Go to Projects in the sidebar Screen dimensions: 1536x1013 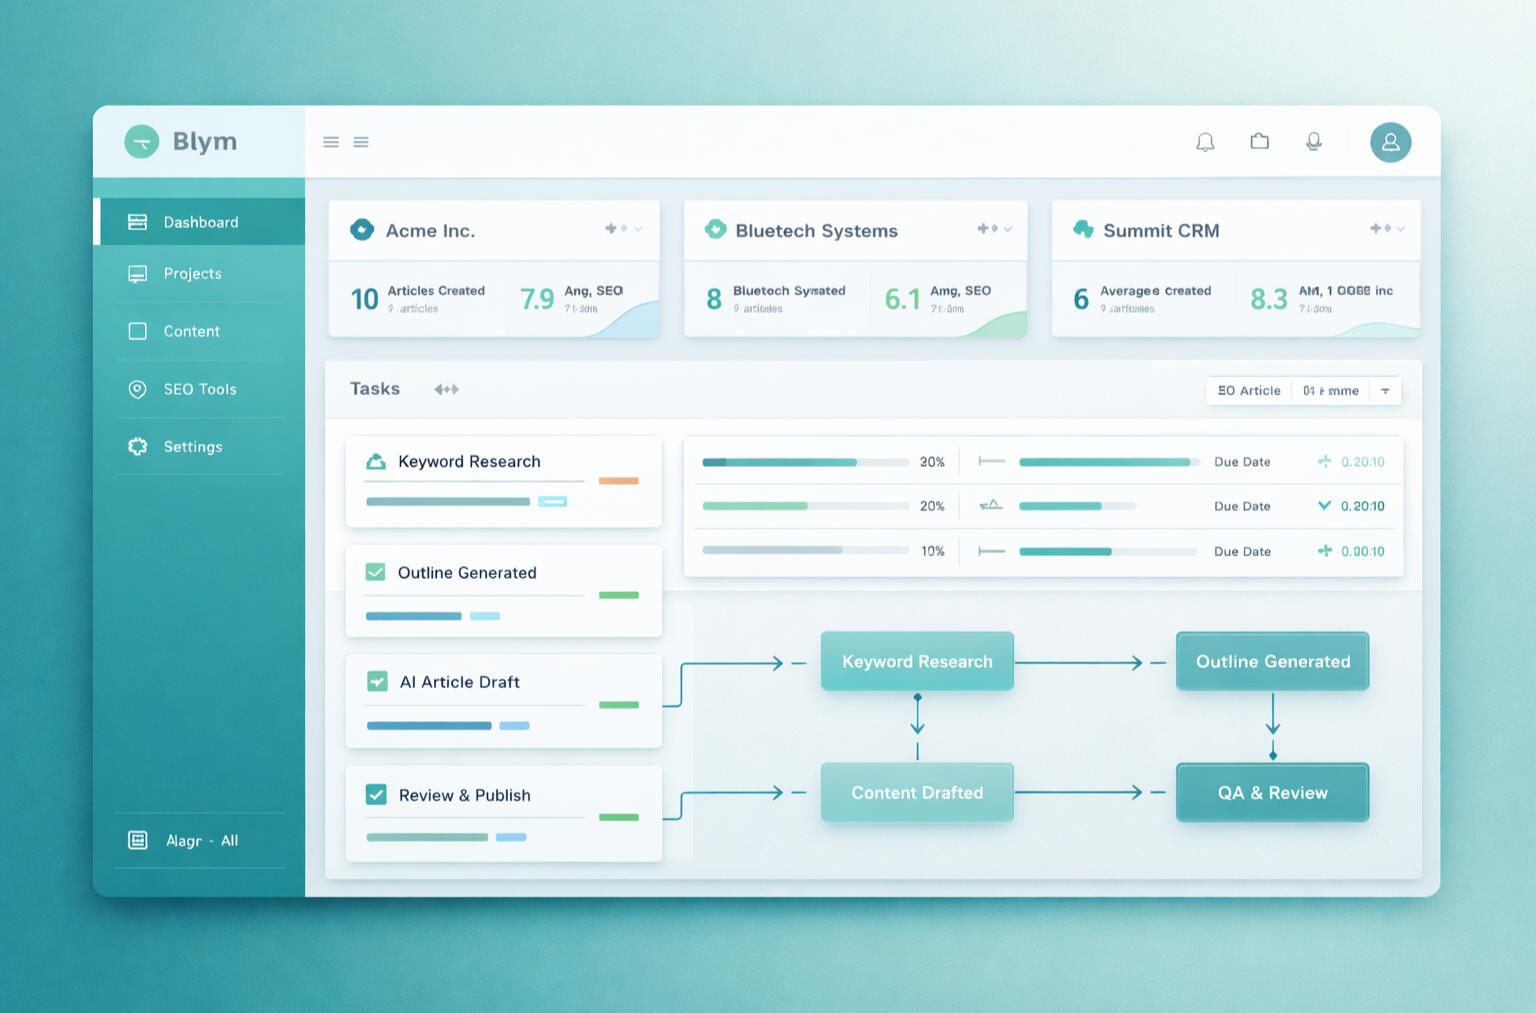pyautogui.click(x=192, y=273)
